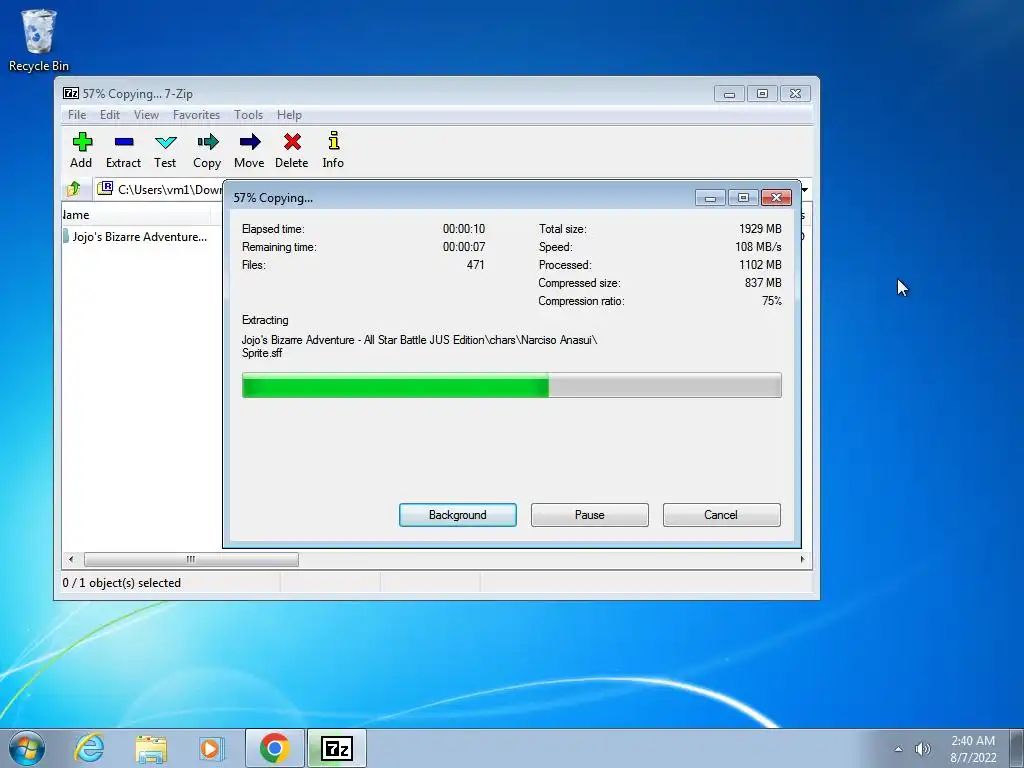Open the View menu
This screenshot has width=1024, height=768.
(x=146, y=115)
